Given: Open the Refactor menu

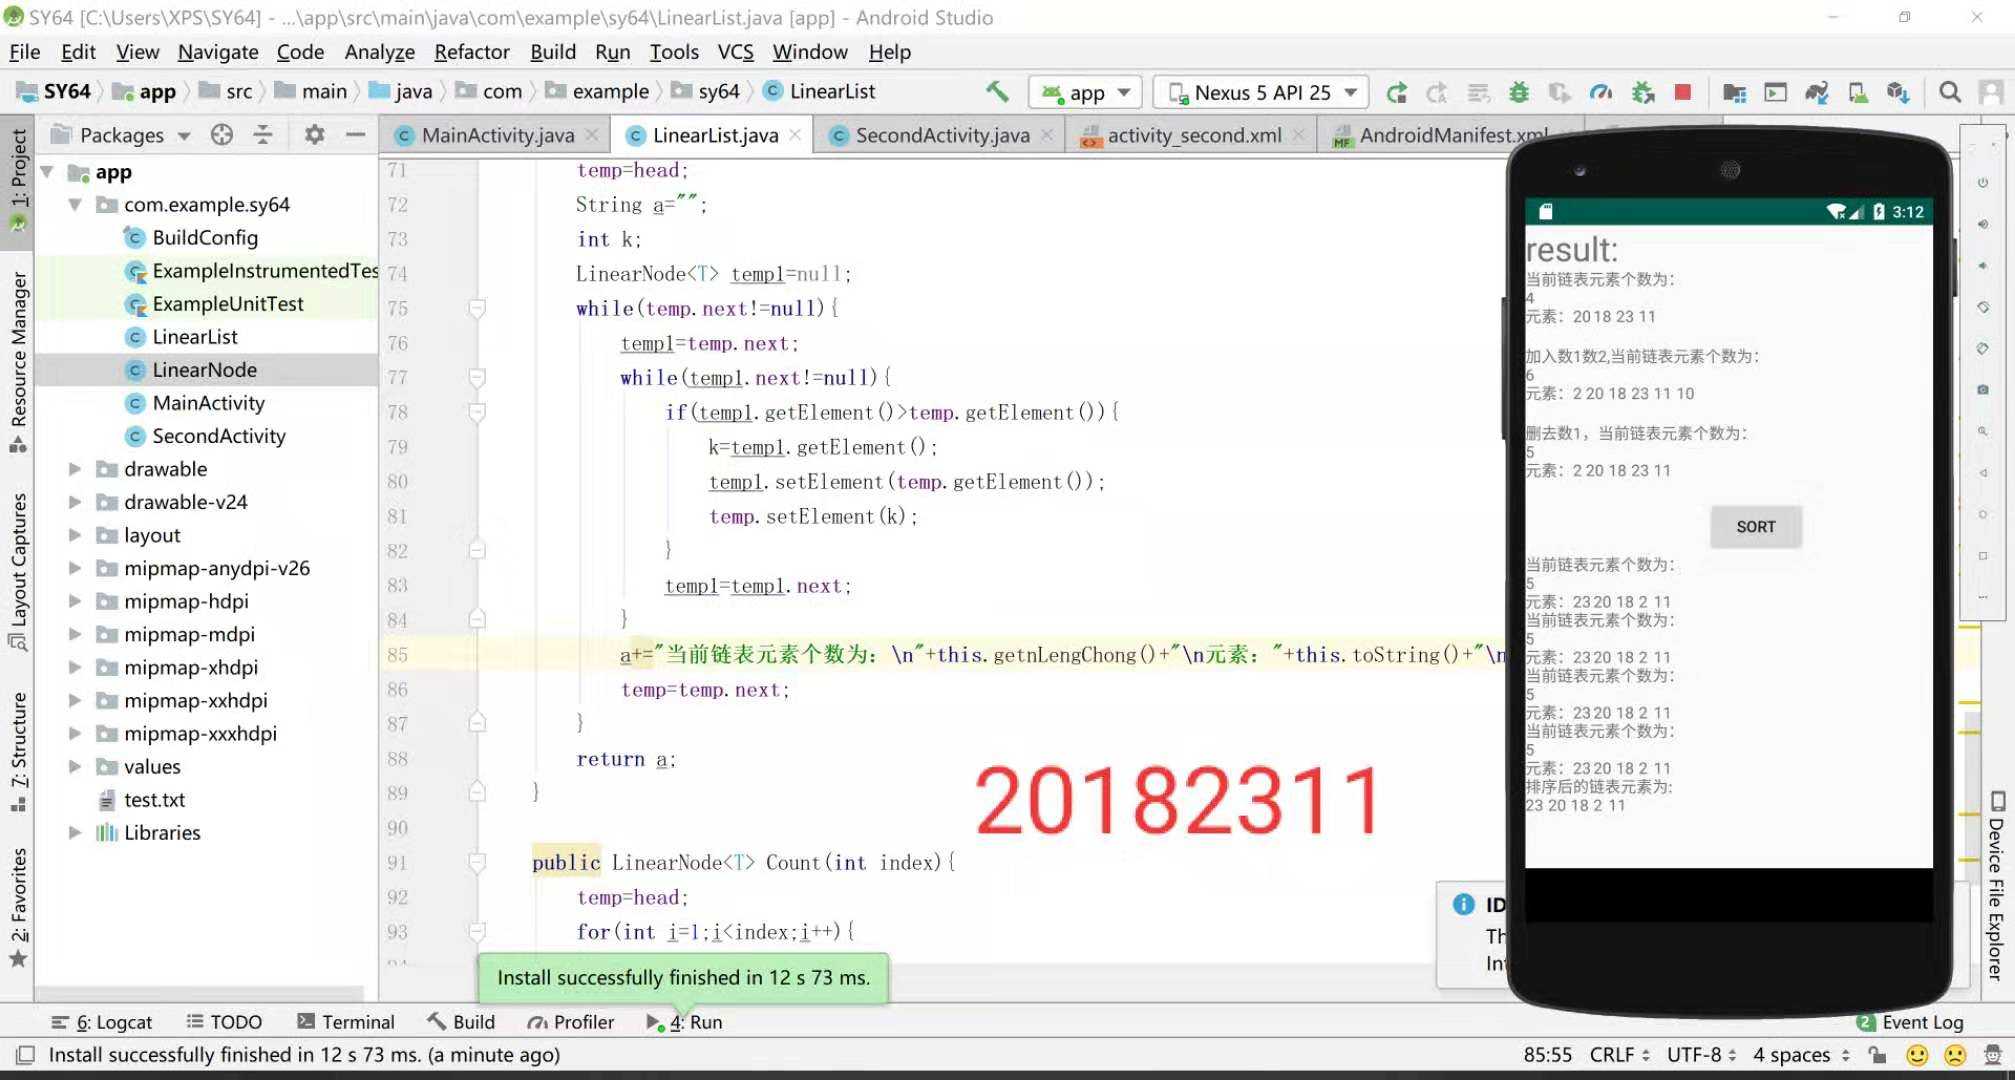Looking at the screenshot, I should click(472, 52).
